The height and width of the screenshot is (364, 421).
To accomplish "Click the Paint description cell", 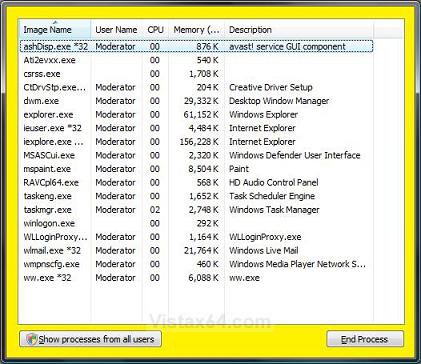I will [x=239, y=169].
